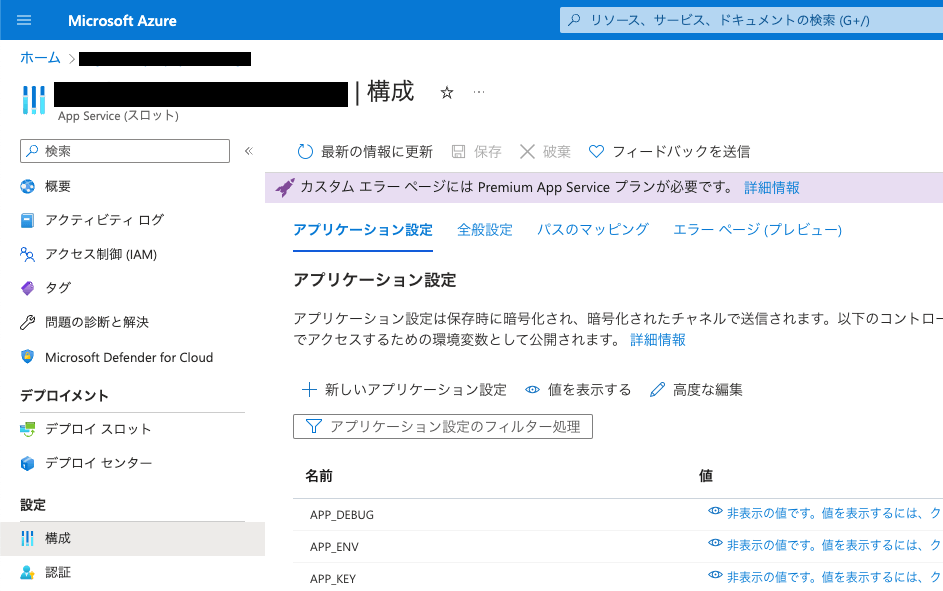
Task: Favorite this page with the star icon
Action: [x=446, y=93]
